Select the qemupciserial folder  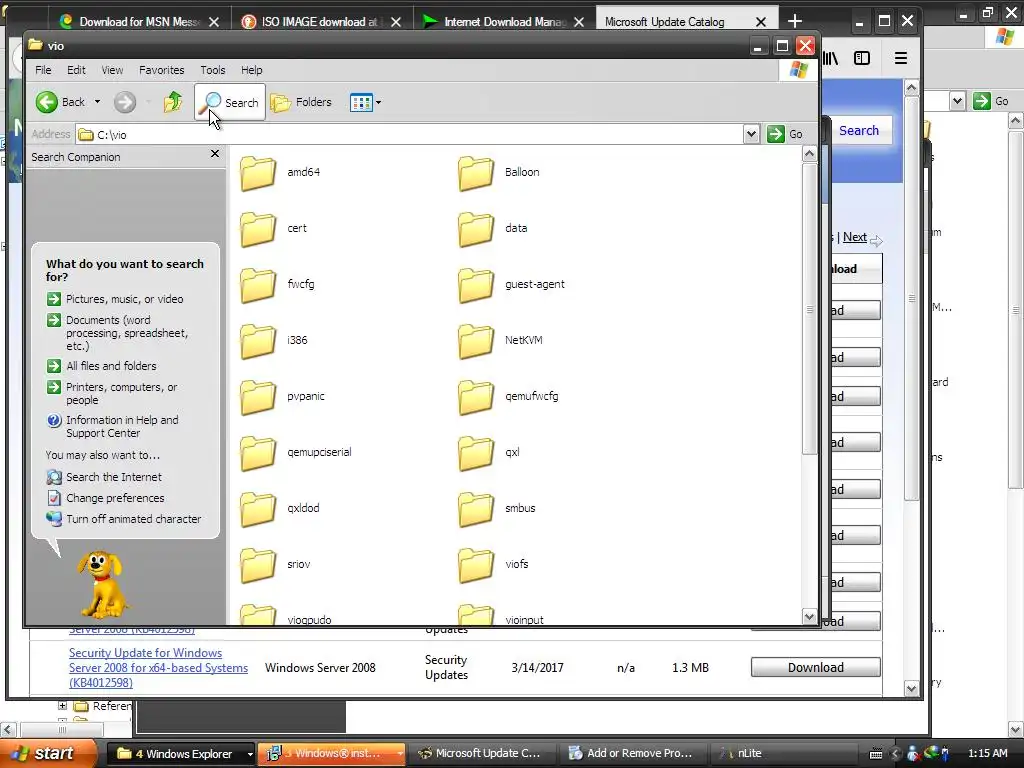pyautogui.click(x=296, y=453)
